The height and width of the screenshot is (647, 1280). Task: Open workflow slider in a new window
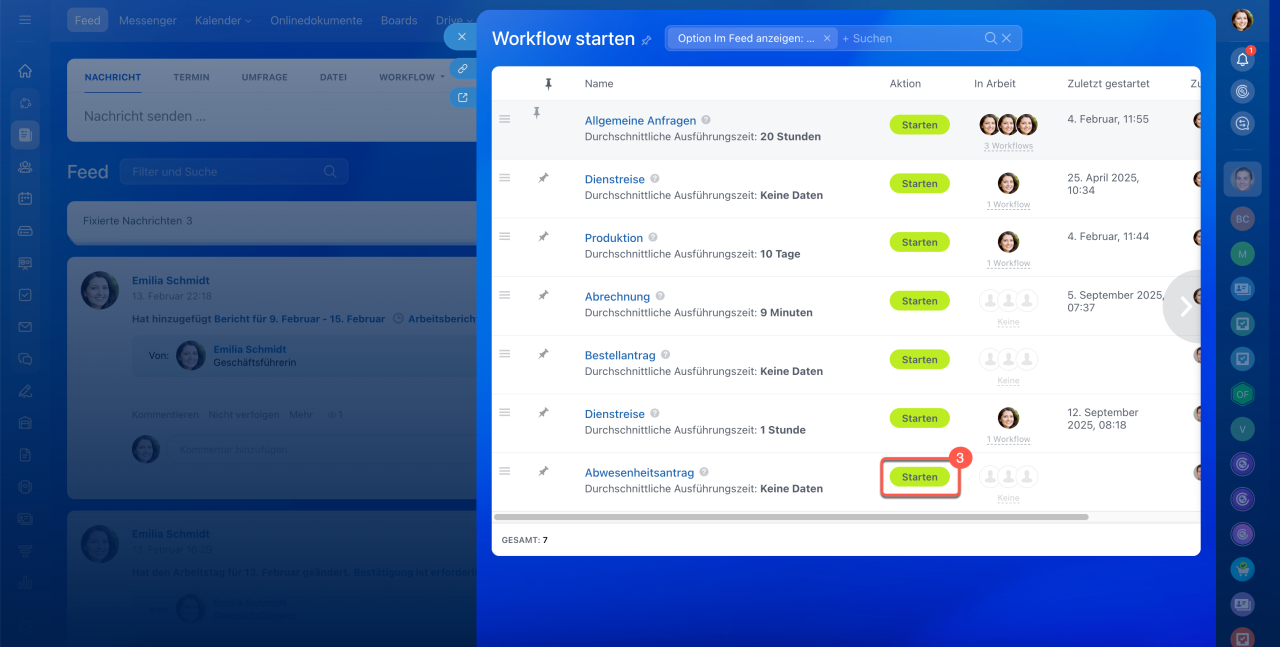point(462,97)
